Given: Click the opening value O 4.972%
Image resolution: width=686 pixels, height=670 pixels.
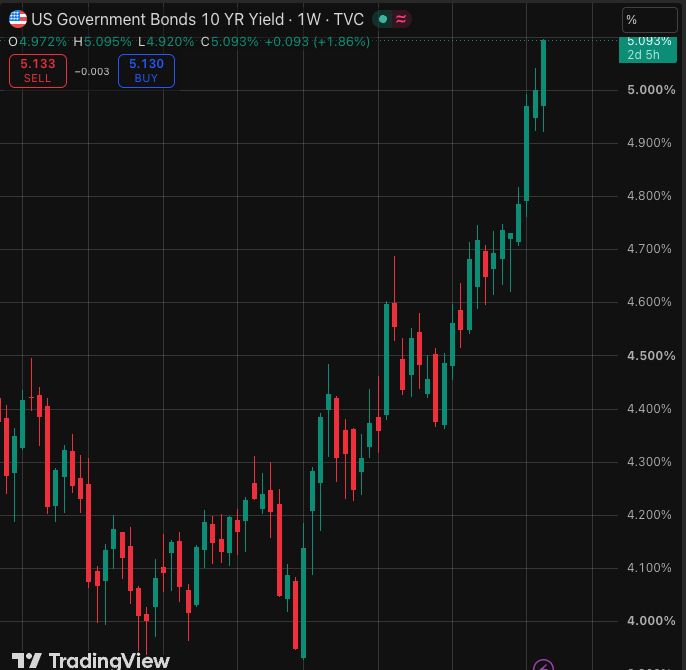Looking at the screenshot, I should pos(38,42).
